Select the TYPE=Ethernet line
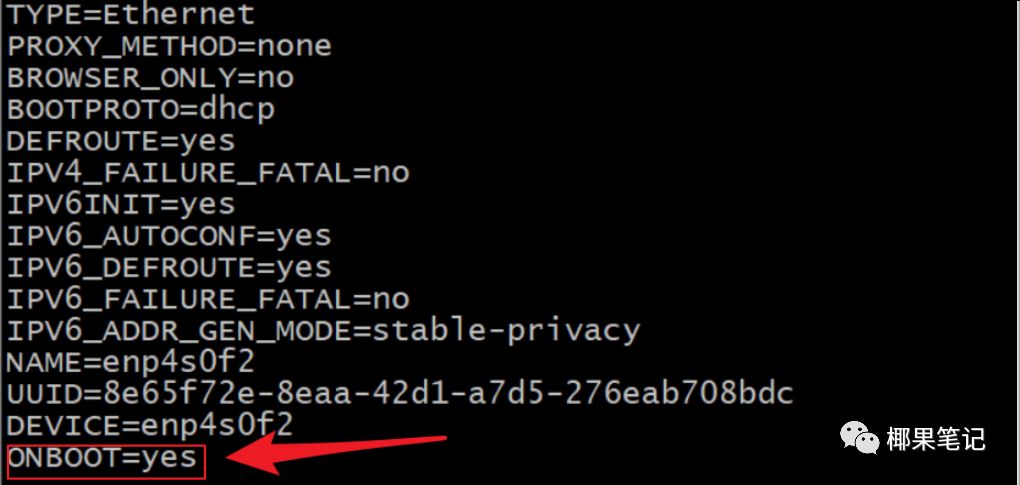Image resolution: width=1020 pixels, height=485 pixels. 131,15
